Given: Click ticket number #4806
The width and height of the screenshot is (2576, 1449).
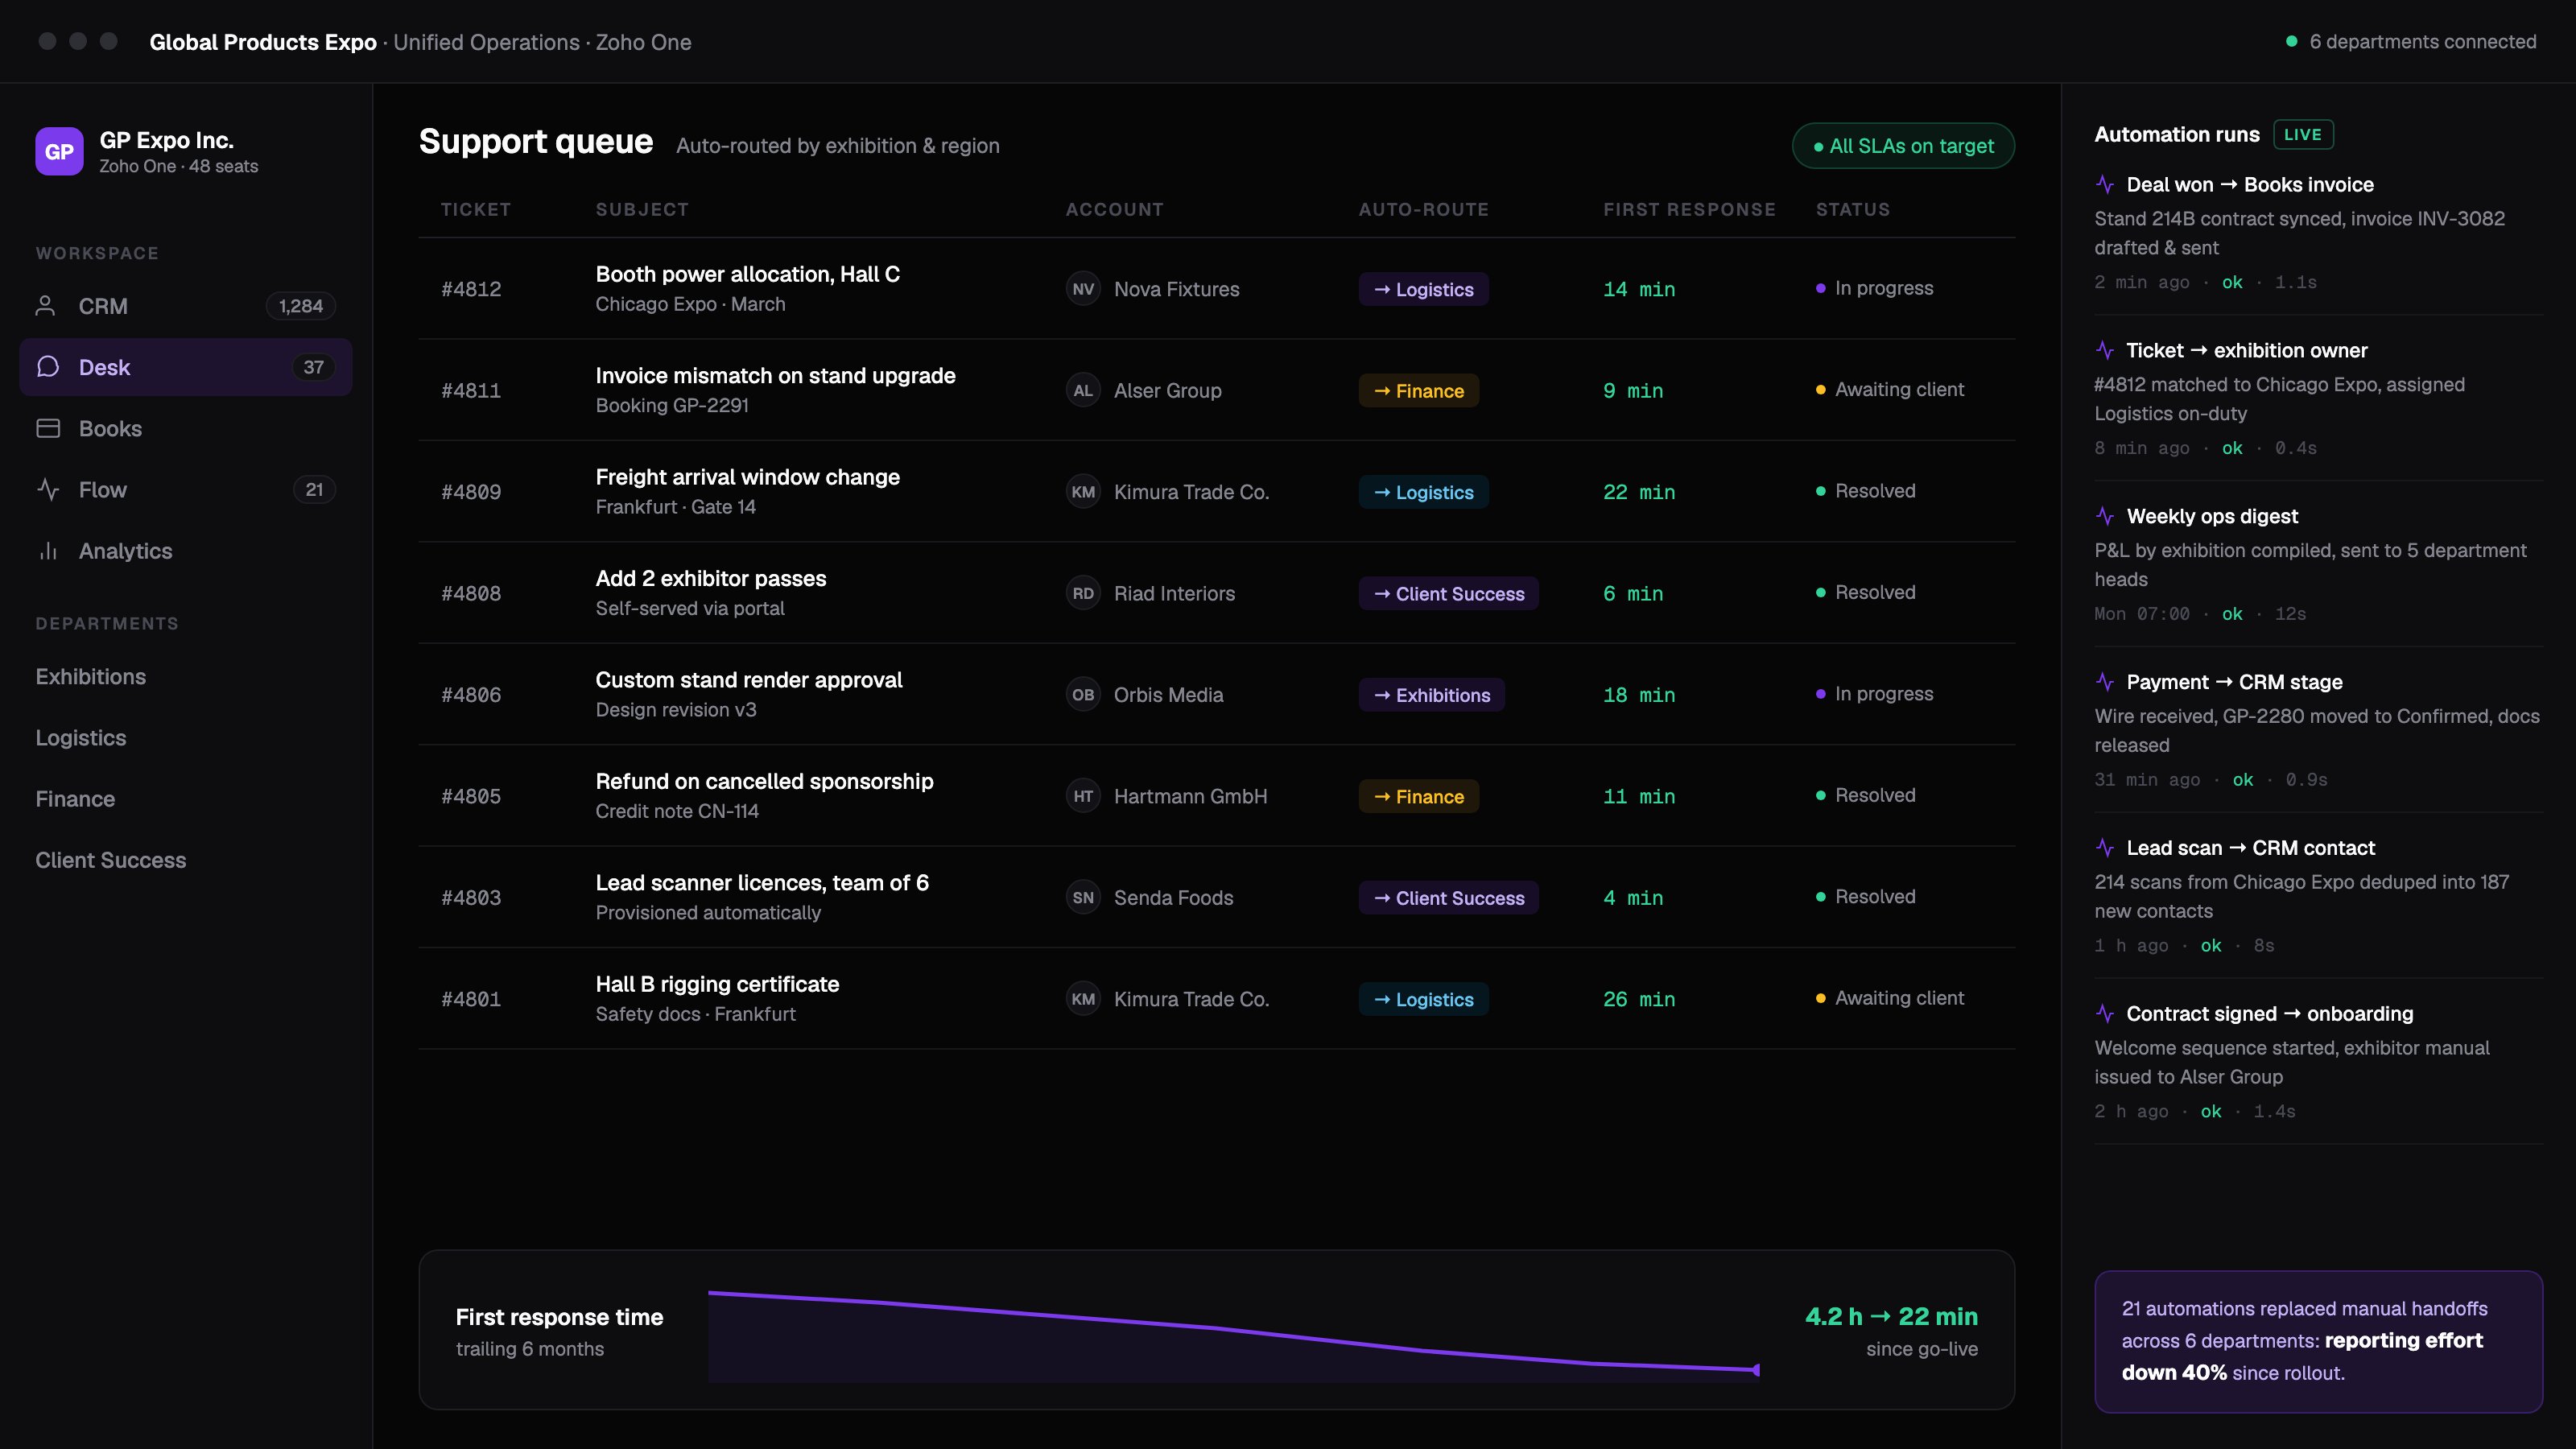Looking at the screenshot, I should pos(471,694).
